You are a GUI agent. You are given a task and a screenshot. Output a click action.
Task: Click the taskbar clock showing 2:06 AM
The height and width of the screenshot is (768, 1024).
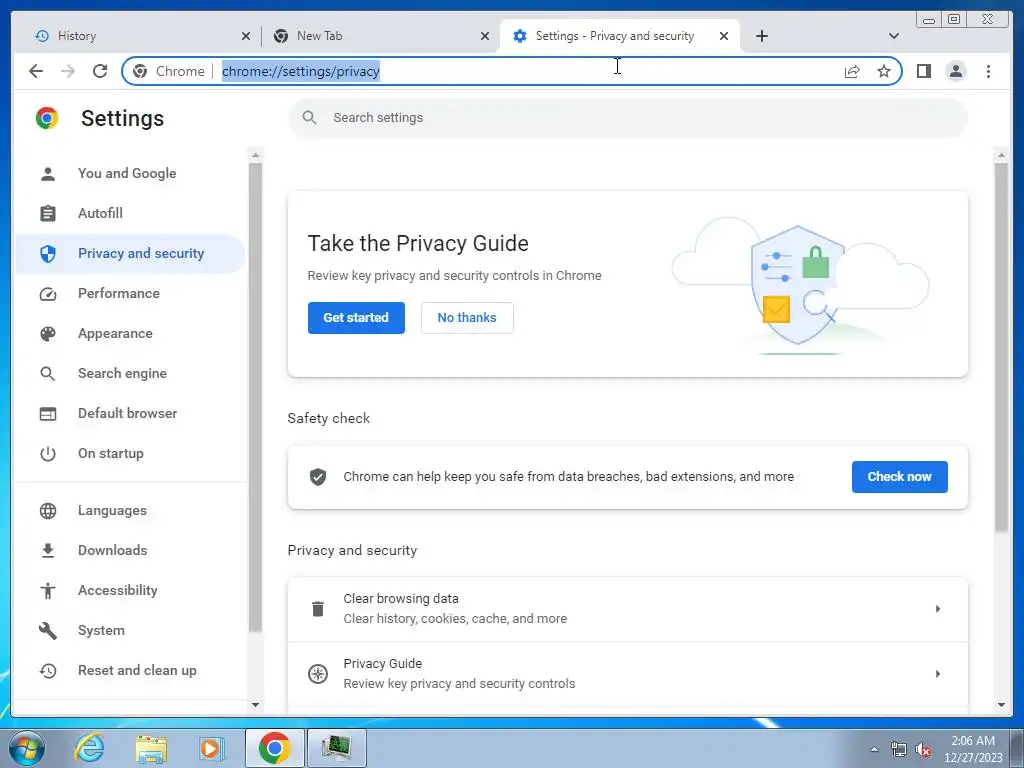pyautogui.click(x=972, y=749)
